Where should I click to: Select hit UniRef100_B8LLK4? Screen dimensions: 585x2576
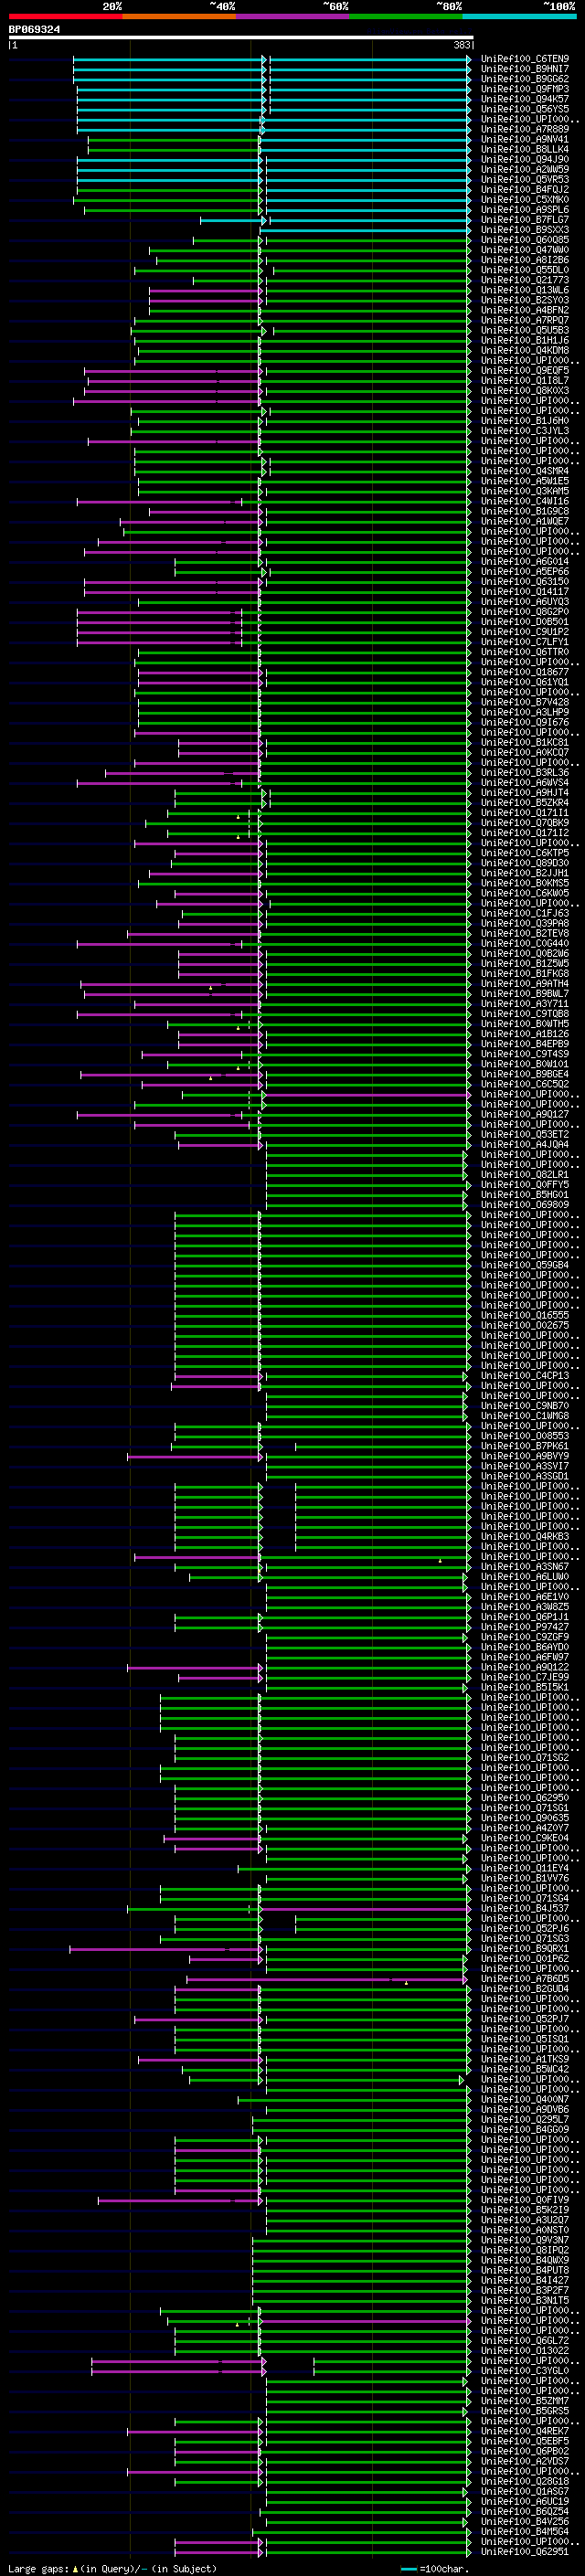coord(524,149)
